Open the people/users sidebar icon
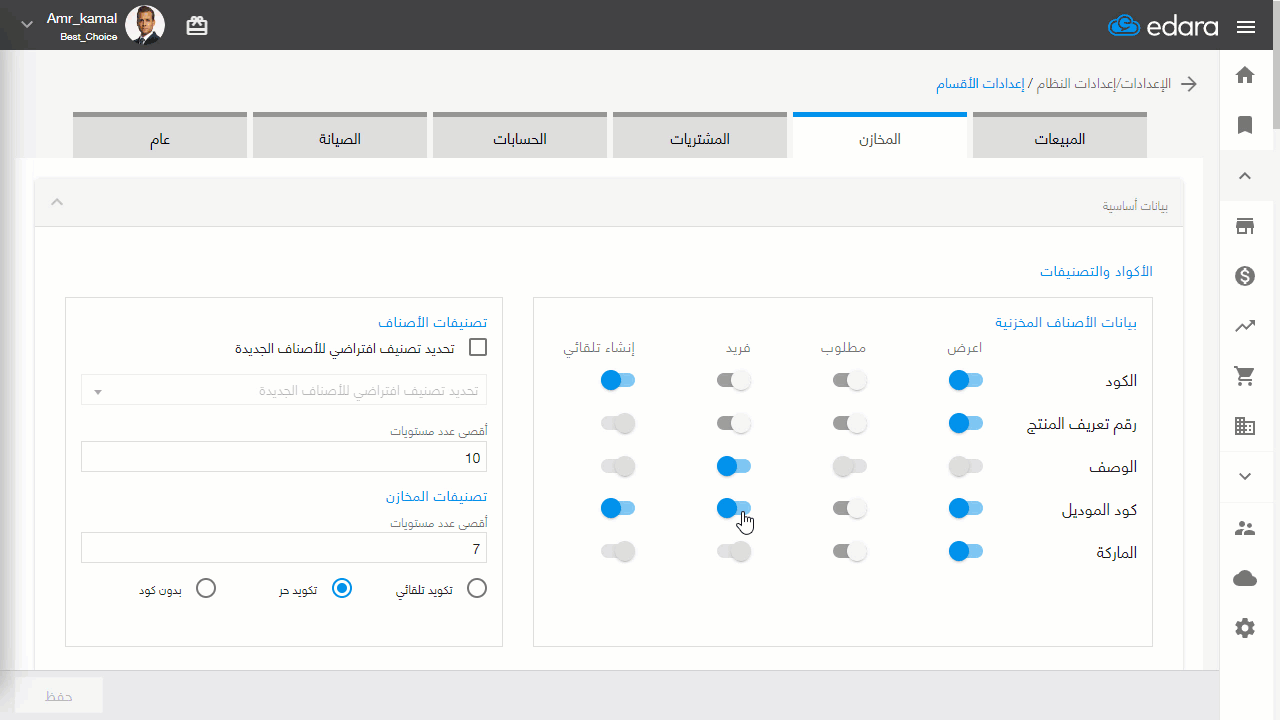The height and width of the screenshot is (720, 1280). point(1245,528)
